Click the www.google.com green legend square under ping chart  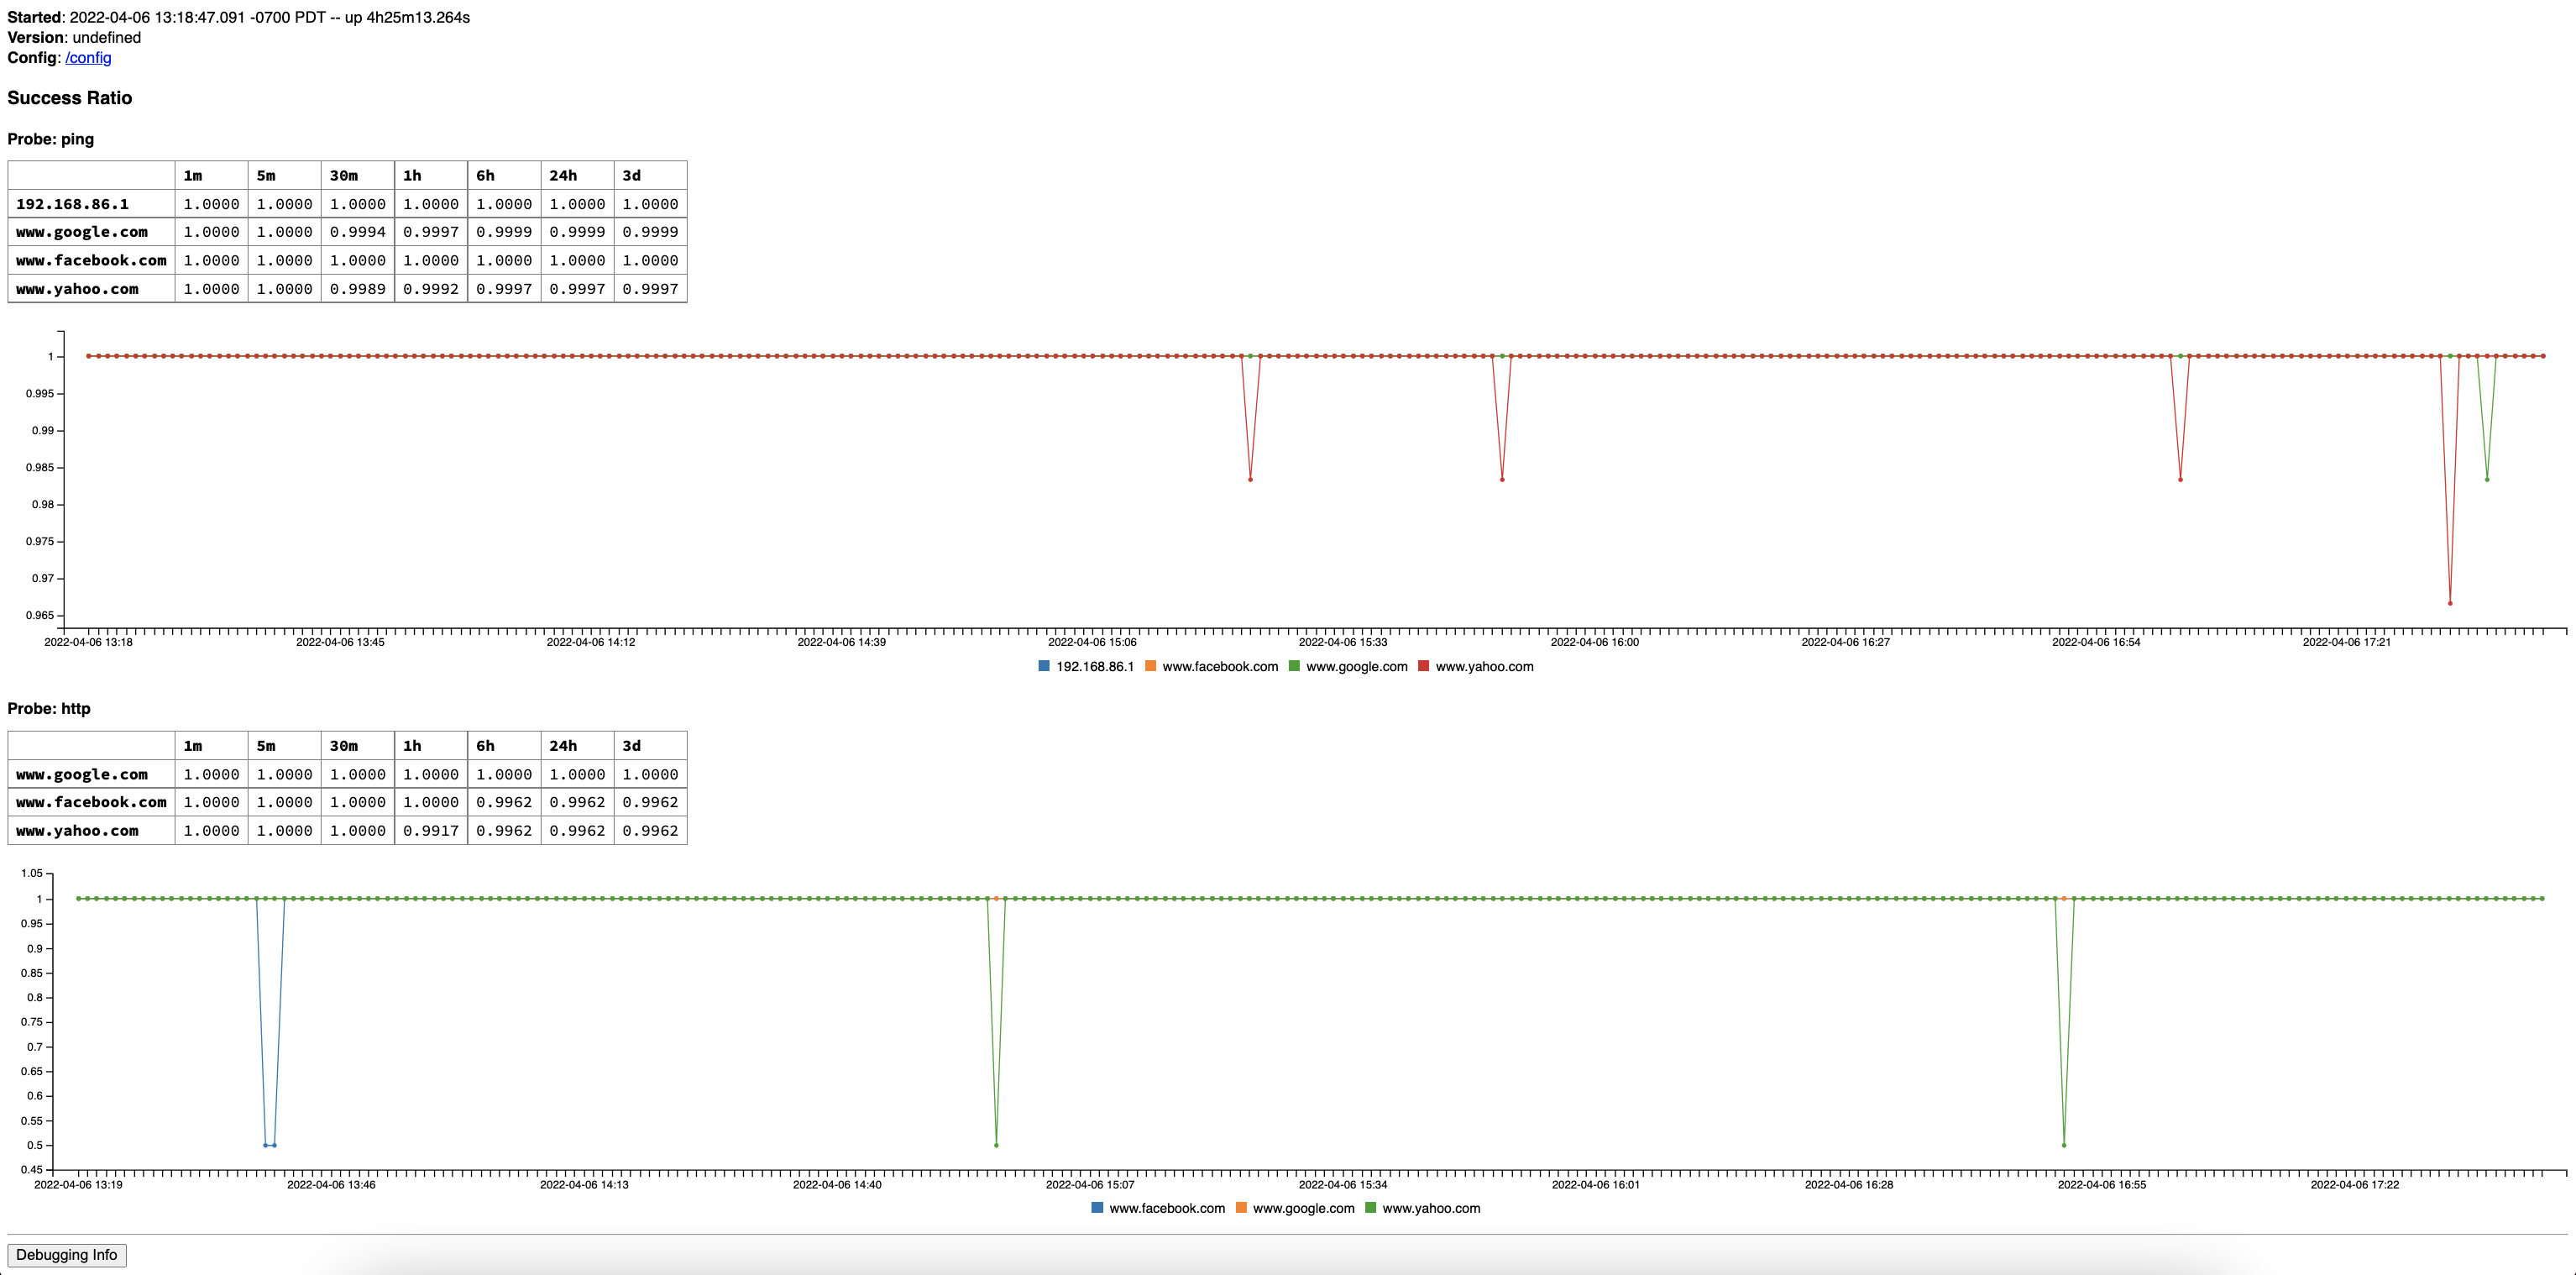1293,666
